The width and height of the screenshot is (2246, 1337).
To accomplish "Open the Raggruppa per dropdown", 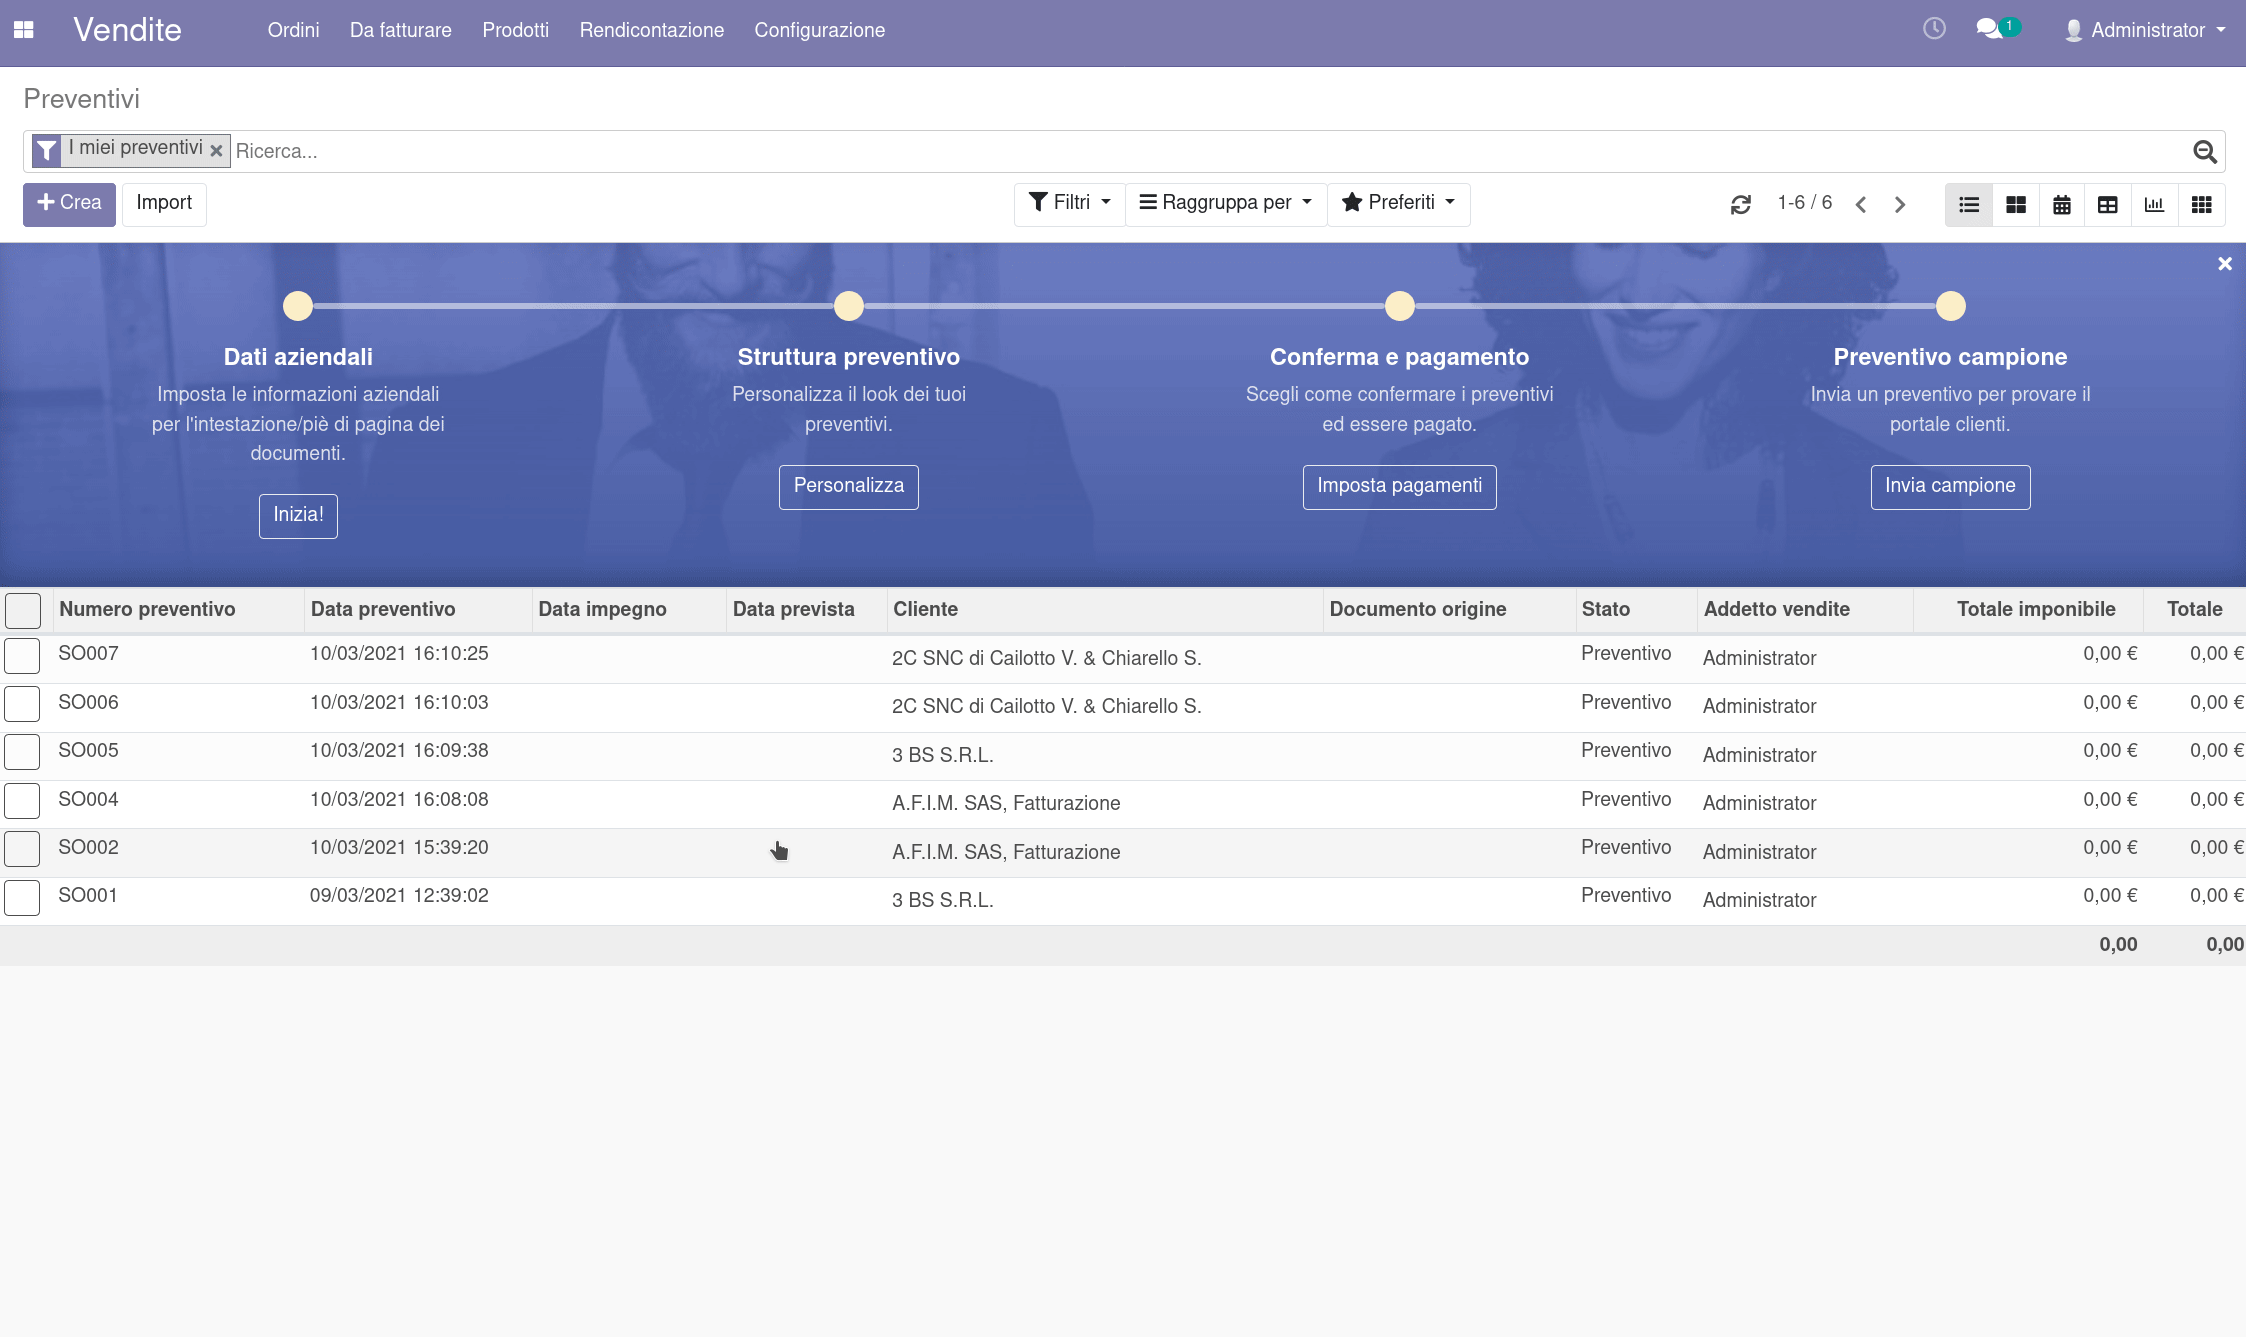I will pyautogui.click(x=1225, y=203).
